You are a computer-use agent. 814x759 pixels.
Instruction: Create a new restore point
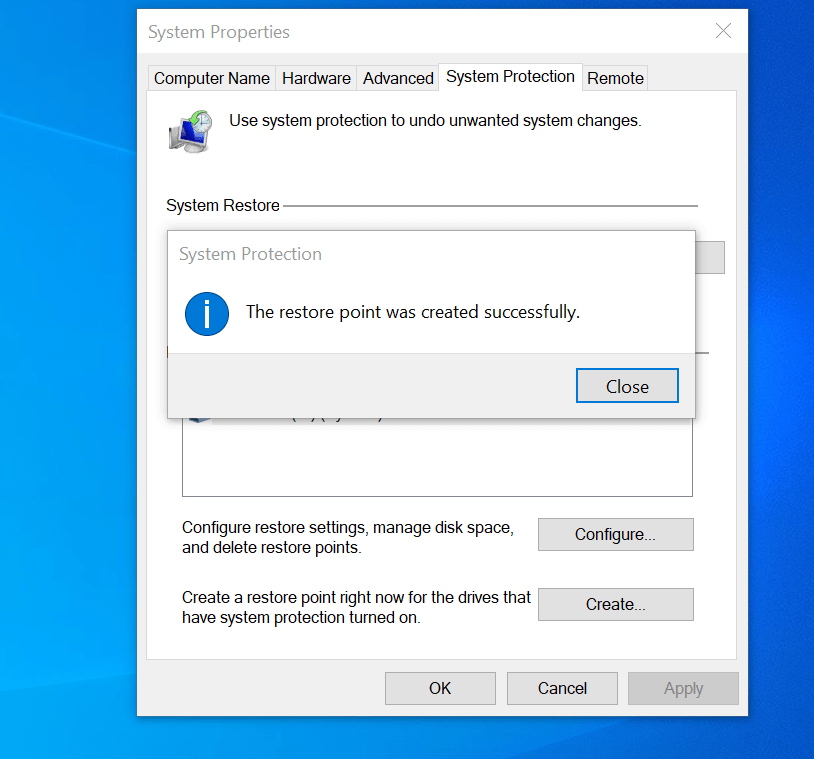[x=615, y=604]
